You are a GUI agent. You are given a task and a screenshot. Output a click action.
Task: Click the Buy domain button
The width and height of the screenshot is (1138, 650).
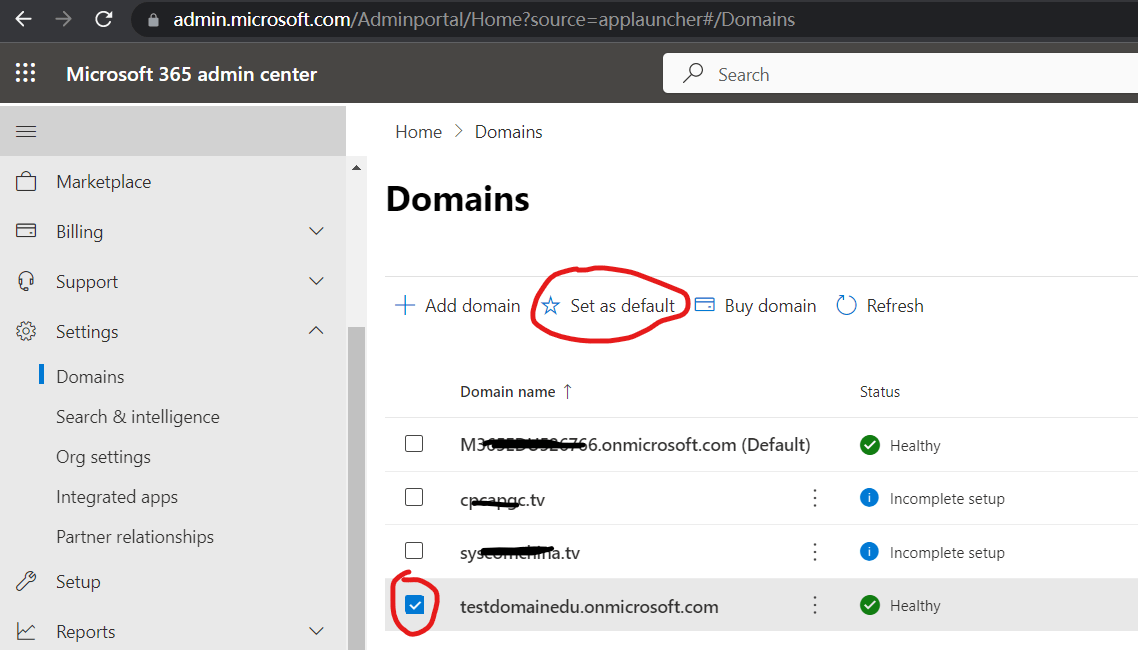click(756, 305)
